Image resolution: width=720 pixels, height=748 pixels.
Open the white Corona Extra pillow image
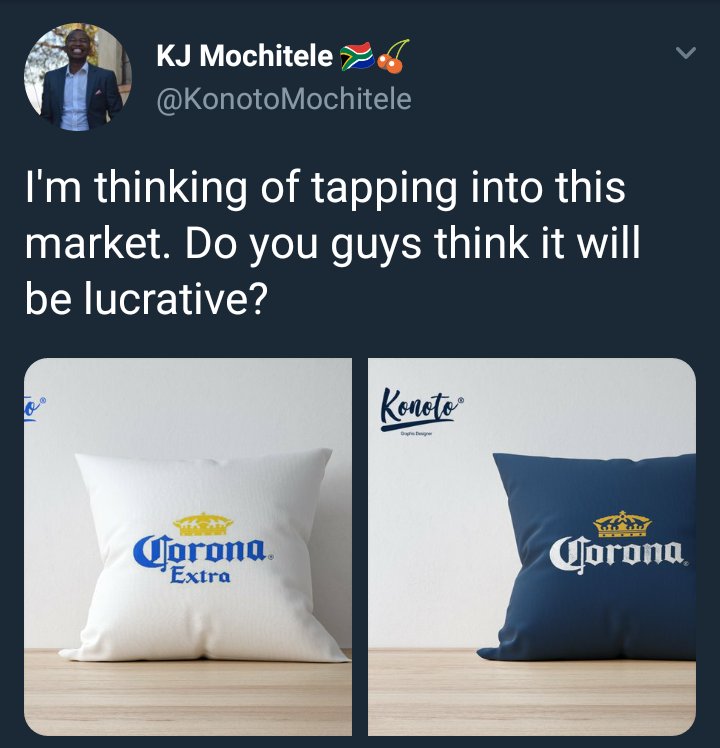pyautogui.click(x=188, y=547)
